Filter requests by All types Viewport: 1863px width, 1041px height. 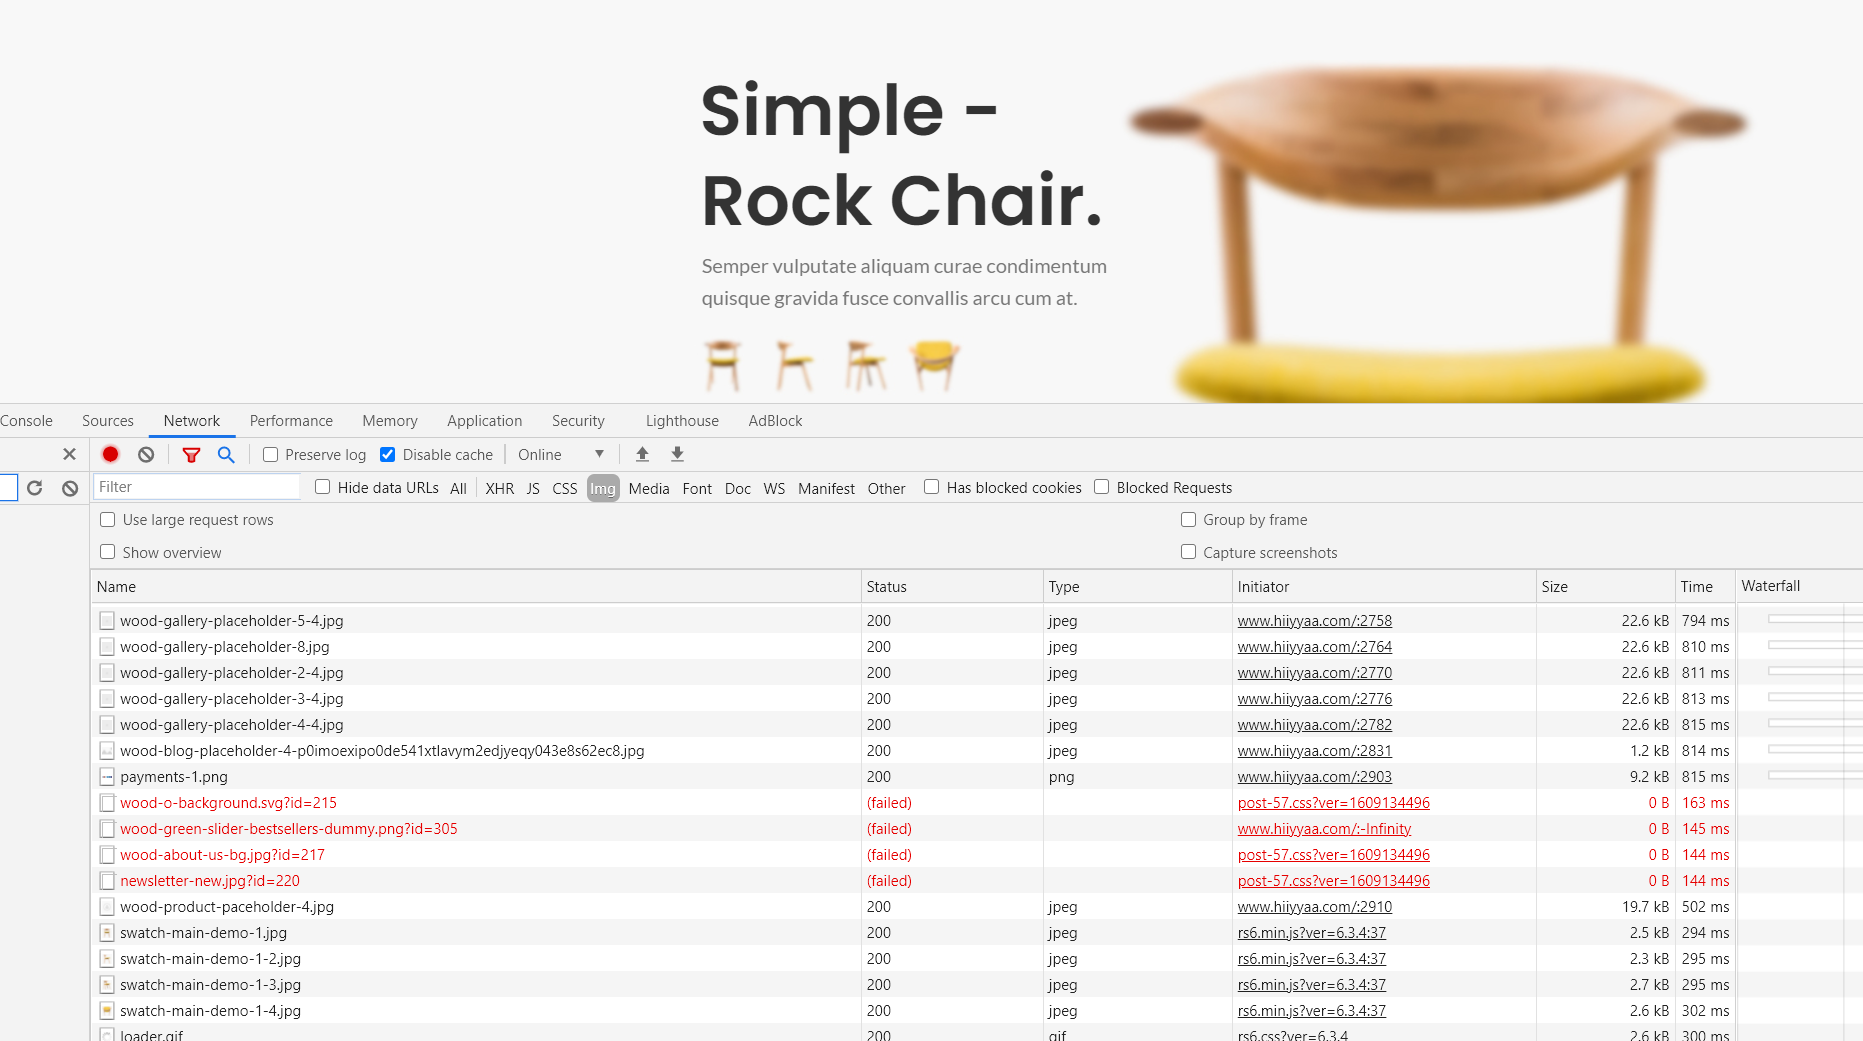click(458, 488)
